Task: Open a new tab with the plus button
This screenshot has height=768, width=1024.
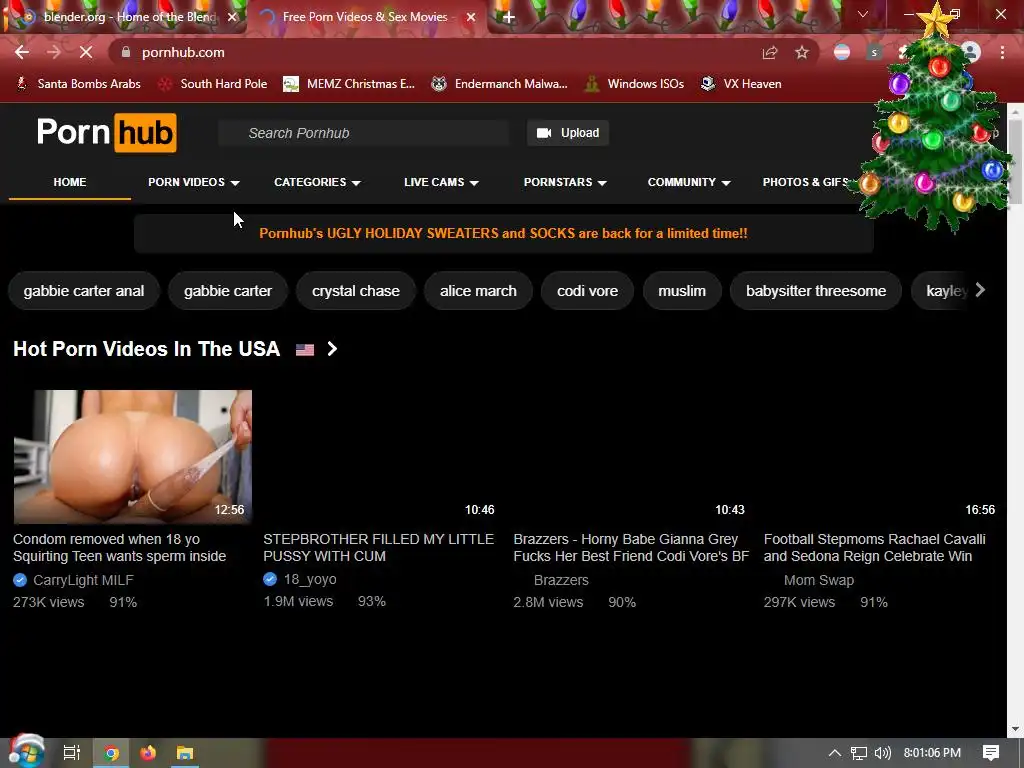Action: [x=509, y=18]
